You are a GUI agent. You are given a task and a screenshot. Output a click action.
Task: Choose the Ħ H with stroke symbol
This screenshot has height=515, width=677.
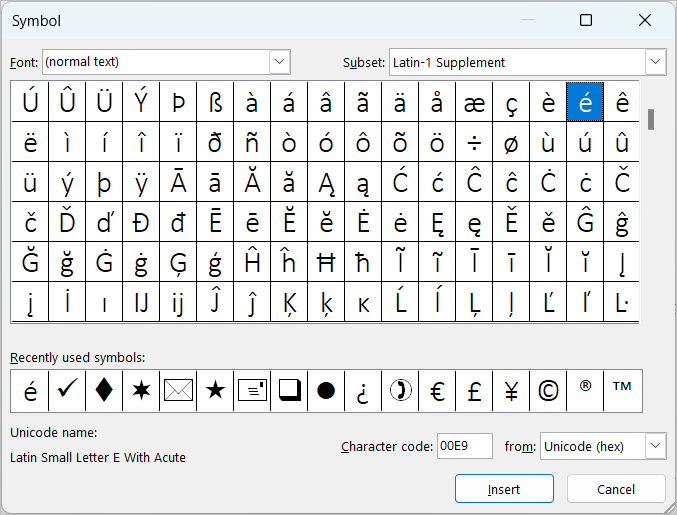[326, 262]
